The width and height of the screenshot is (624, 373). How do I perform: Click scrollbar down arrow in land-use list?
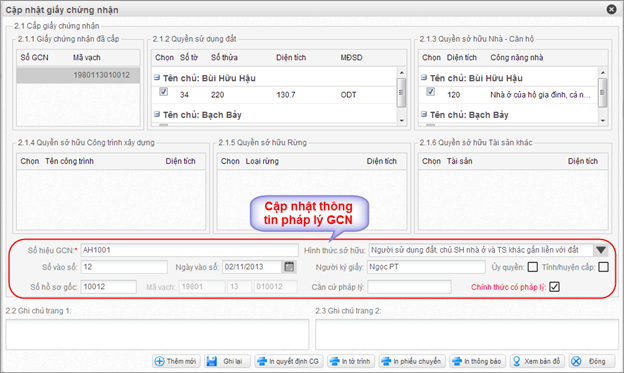tap(402, 121)
